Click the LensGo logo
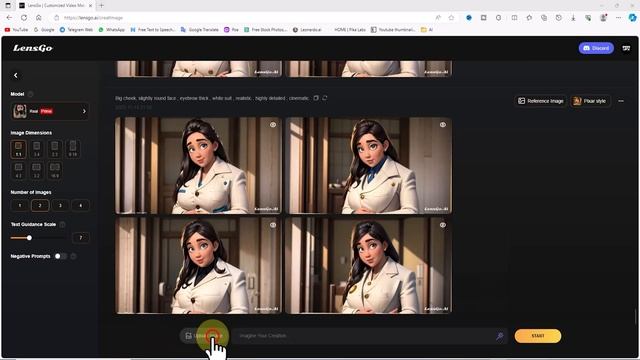 coord(33,48)
